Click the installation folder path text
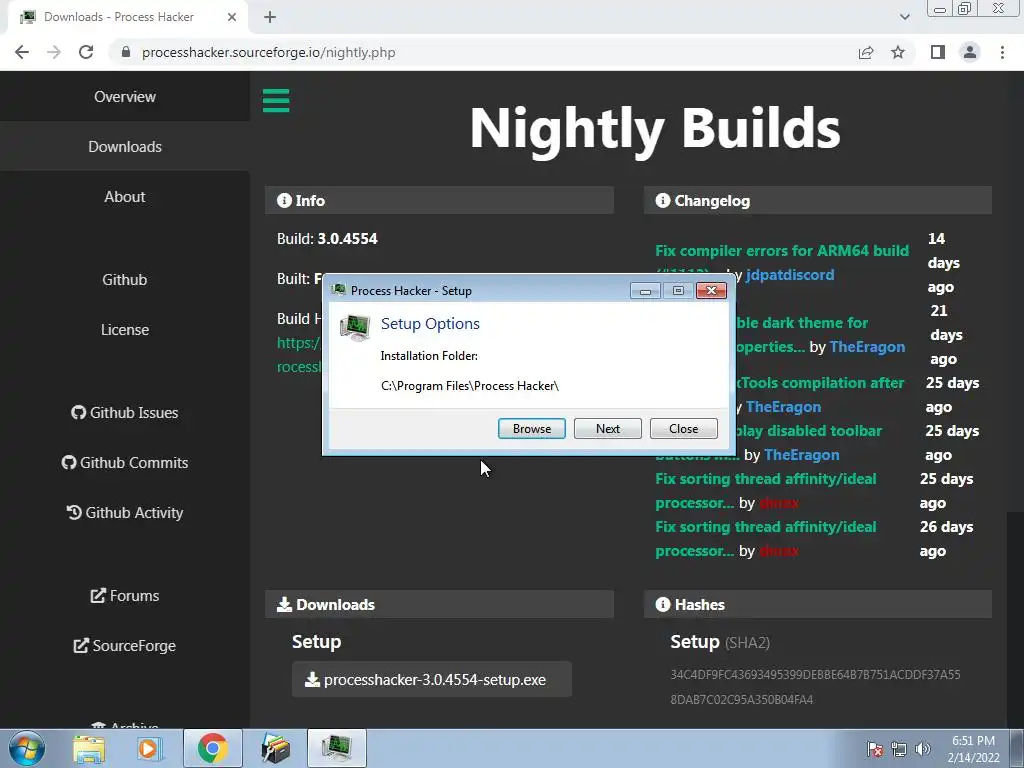Image resolution: width=1024 pixels, height=768 pixels. click(x=470, y=386)
